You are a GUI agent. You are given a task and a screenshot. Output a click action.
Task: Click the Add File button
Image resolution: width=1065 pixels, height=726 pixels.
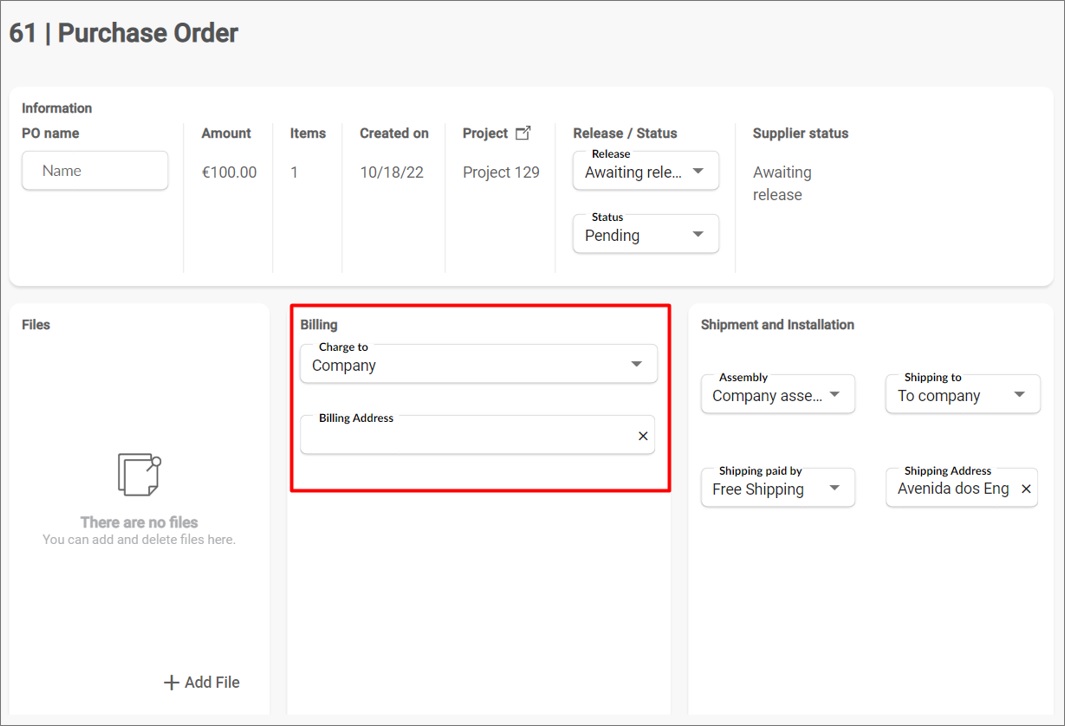point(202,682)
